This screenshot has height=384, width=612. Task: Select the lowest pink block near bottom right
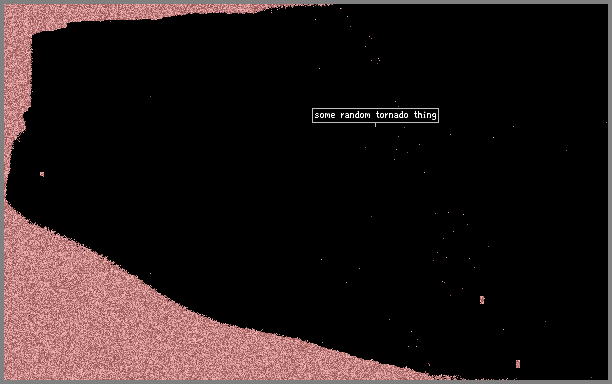[x=518, y=364]
